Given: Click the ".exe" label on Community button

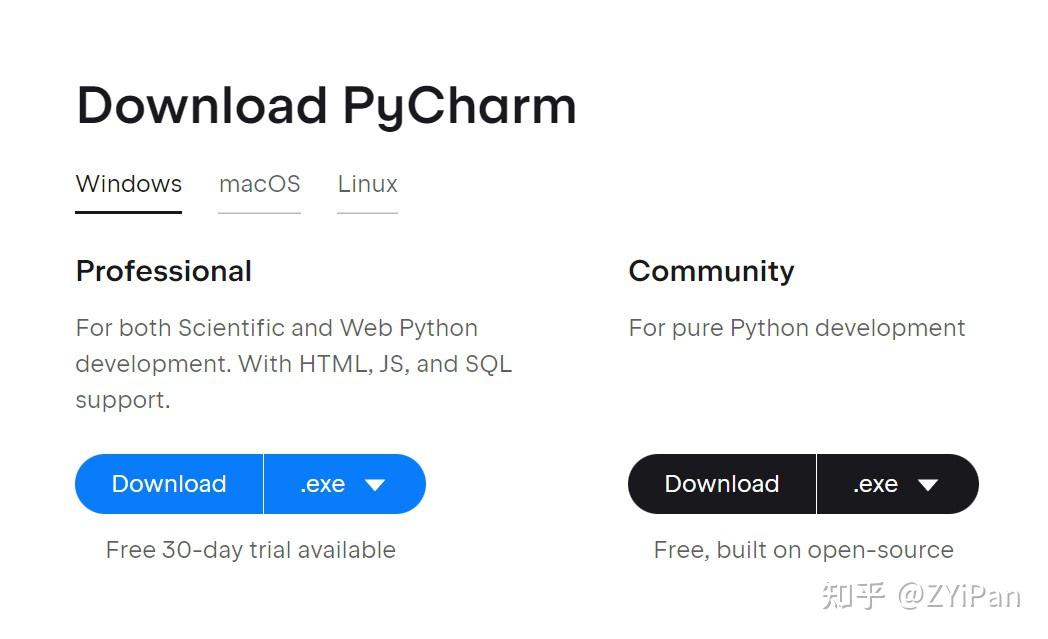Looking at the screenshot, I should (874, 484).
